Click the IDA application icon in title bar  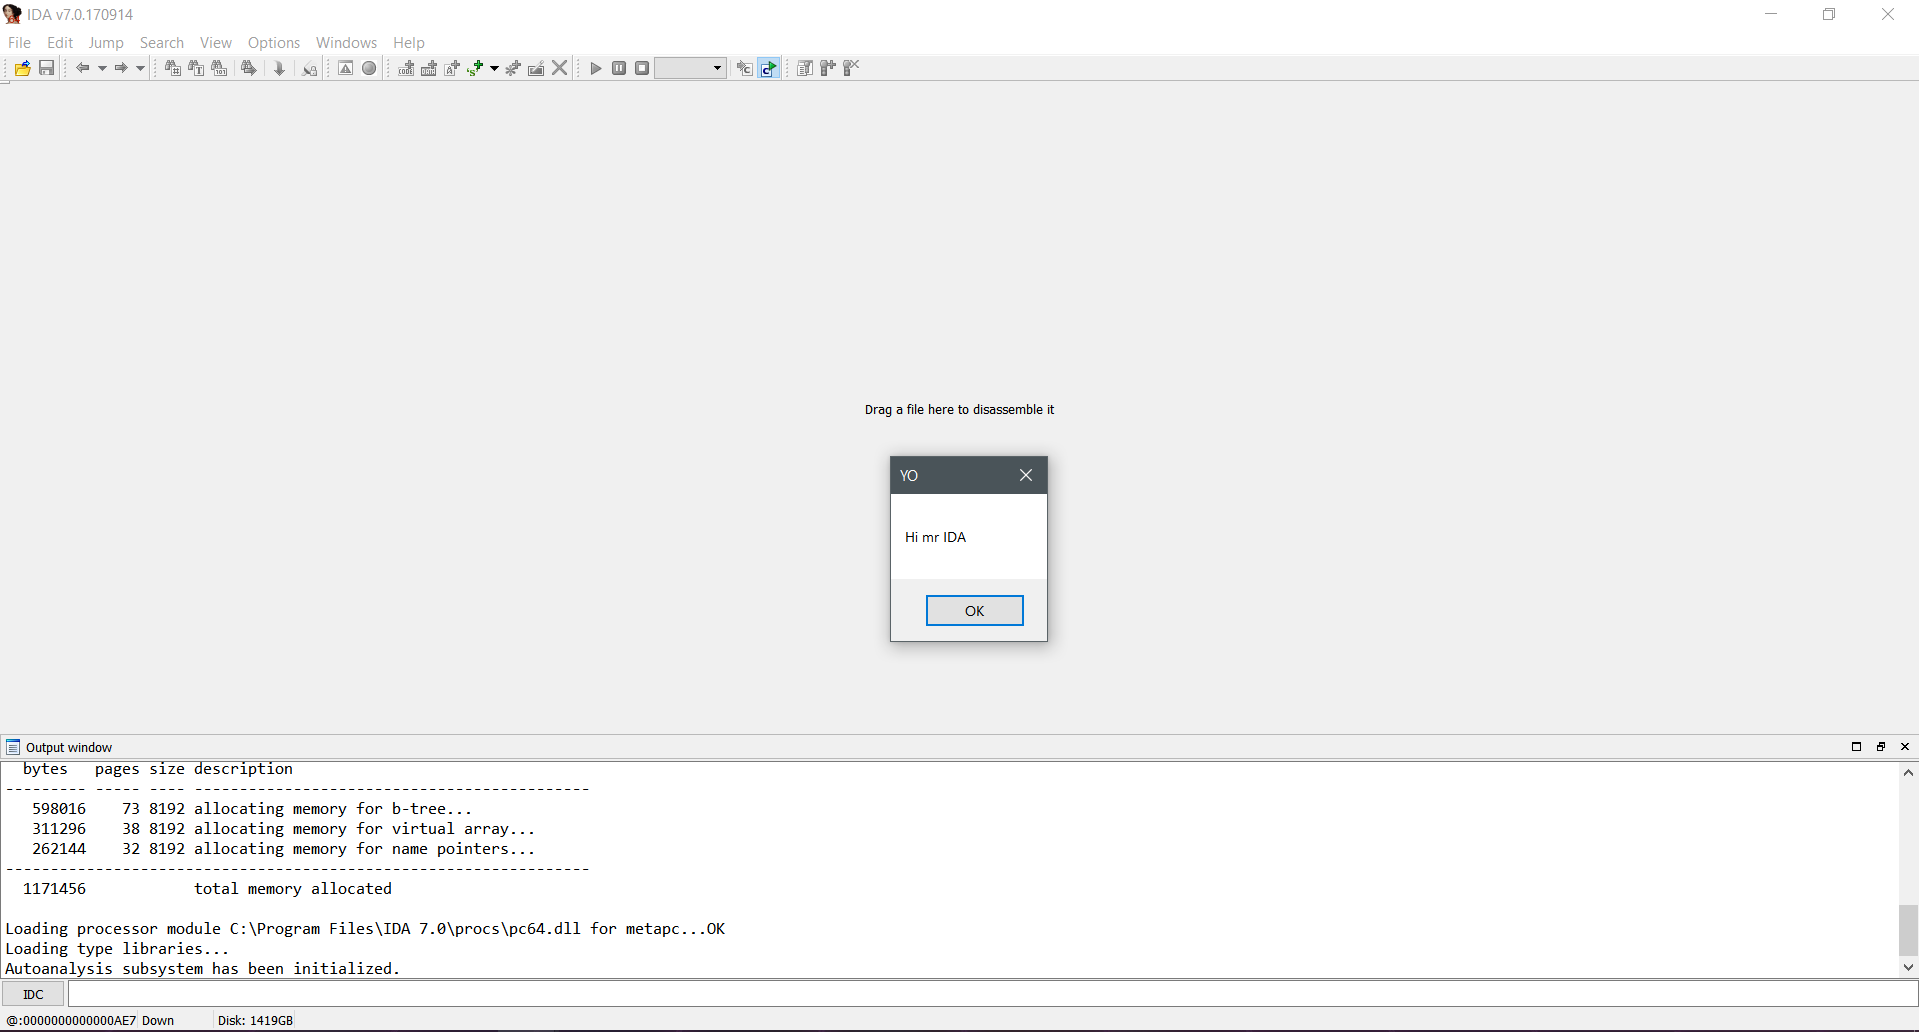12,14
